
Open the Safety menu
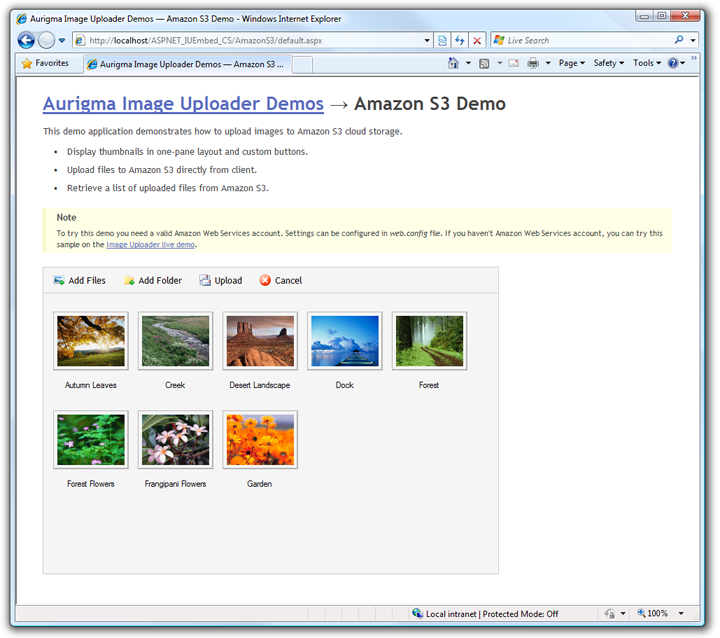point(608,63)
